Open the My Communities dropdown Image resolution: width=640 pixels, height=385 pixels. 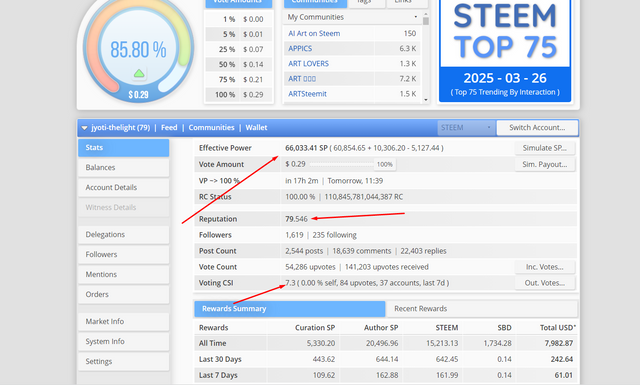click(352, 17)
